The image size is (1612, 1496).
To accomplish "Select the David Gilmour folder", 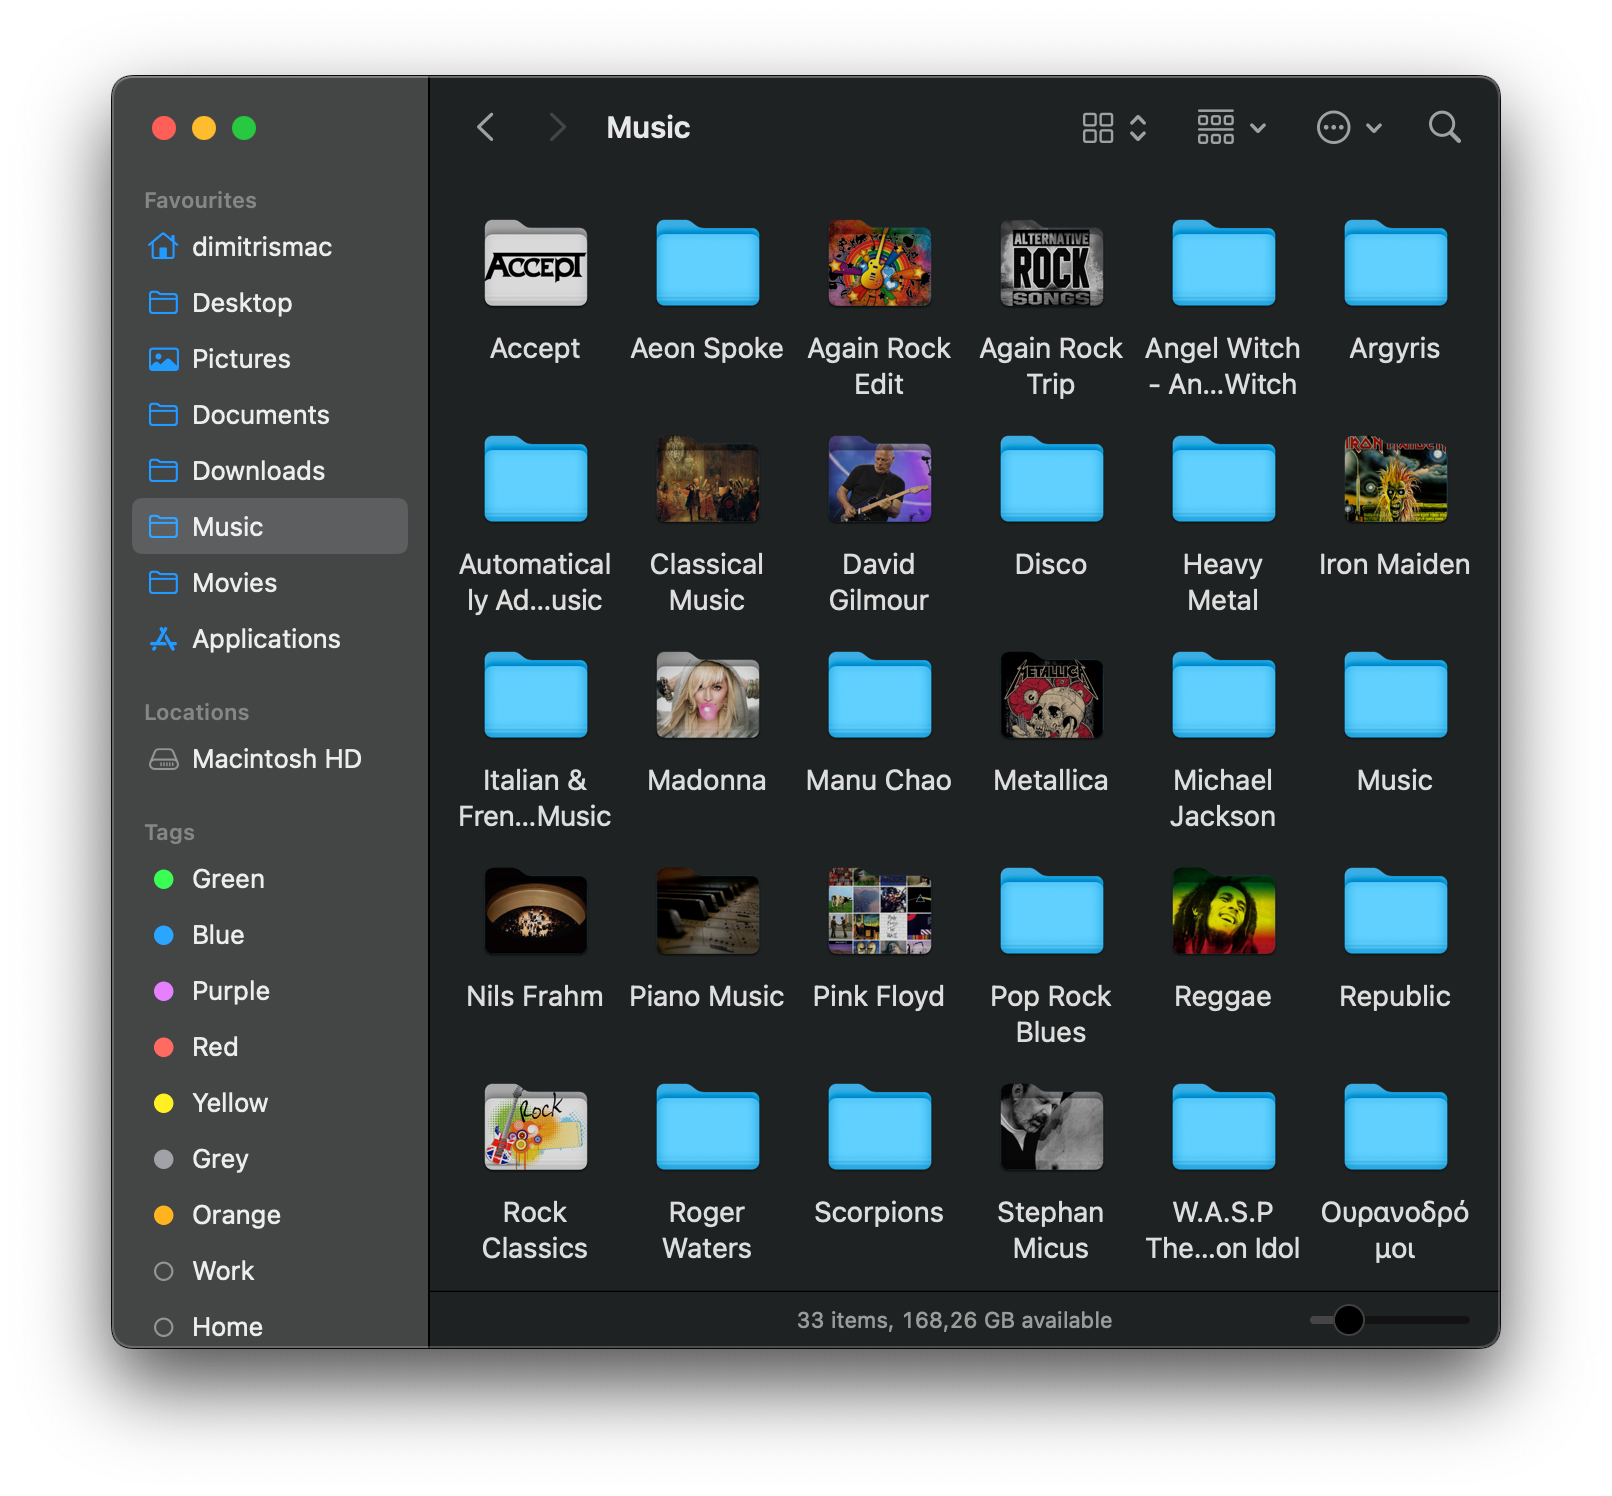I will tap(879, 479).
